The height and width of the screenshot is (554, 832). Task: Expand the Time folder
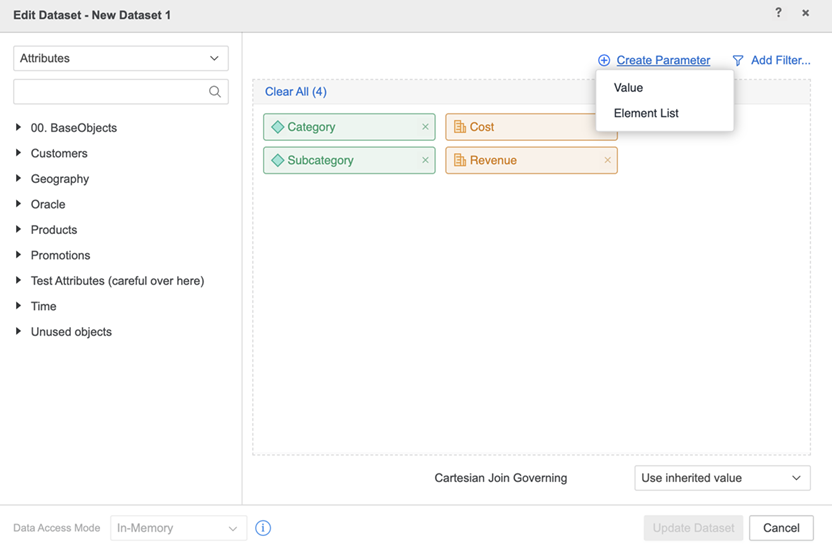(x=19, y=306)
